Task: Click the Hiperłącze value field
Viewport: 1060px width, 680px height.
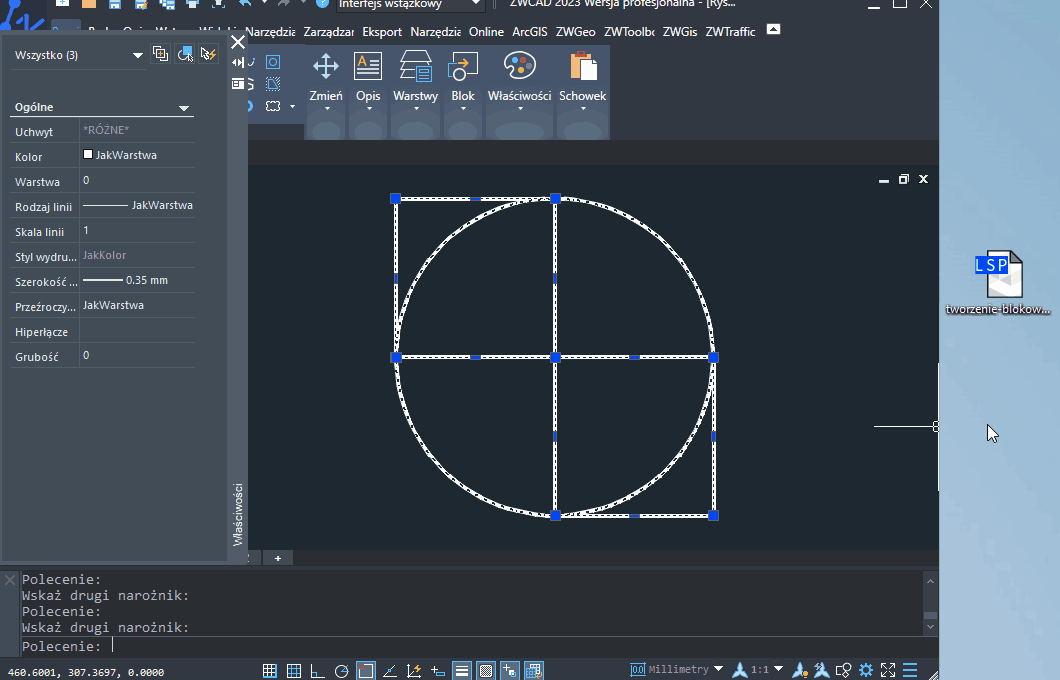Action: click(x=137, y=331)
